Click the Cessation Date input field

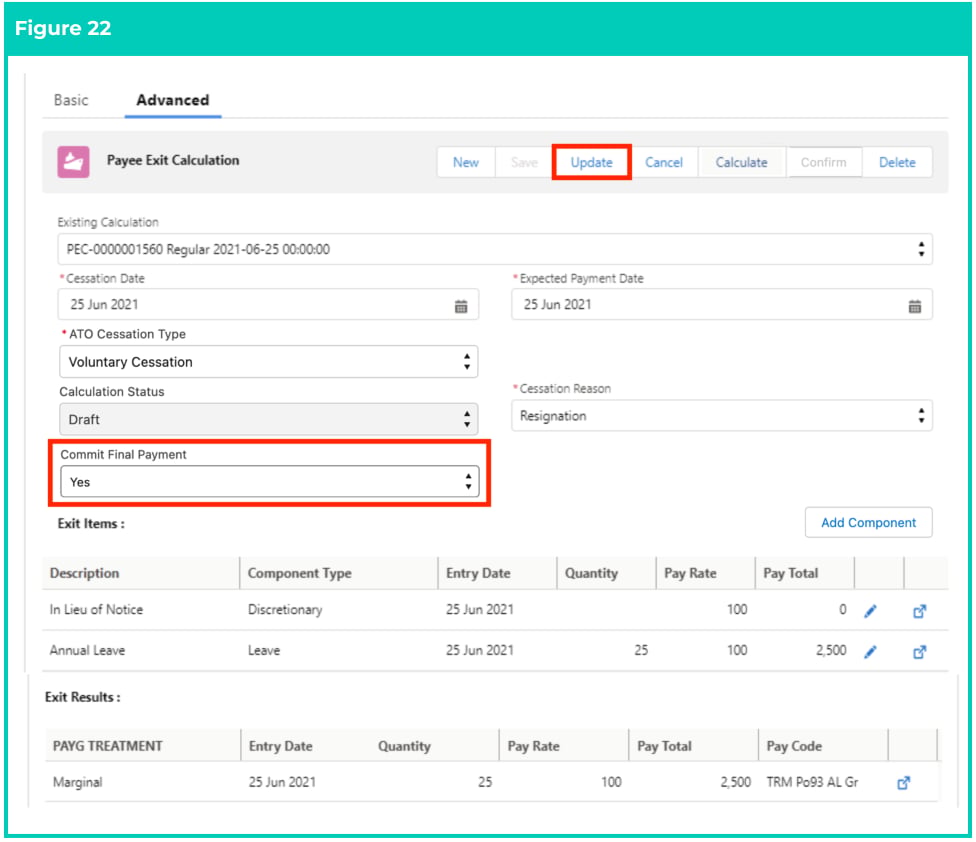[x=268, y=305]
